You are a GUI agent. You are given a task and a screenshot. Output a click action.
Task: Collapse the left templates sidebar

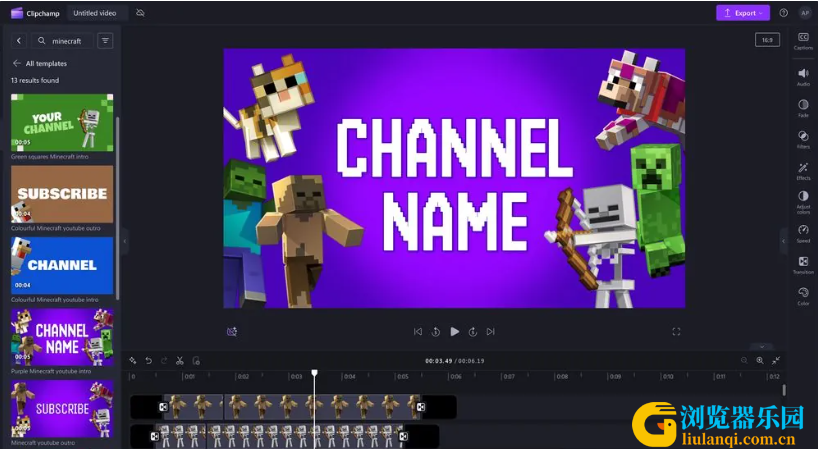point(125,241)
